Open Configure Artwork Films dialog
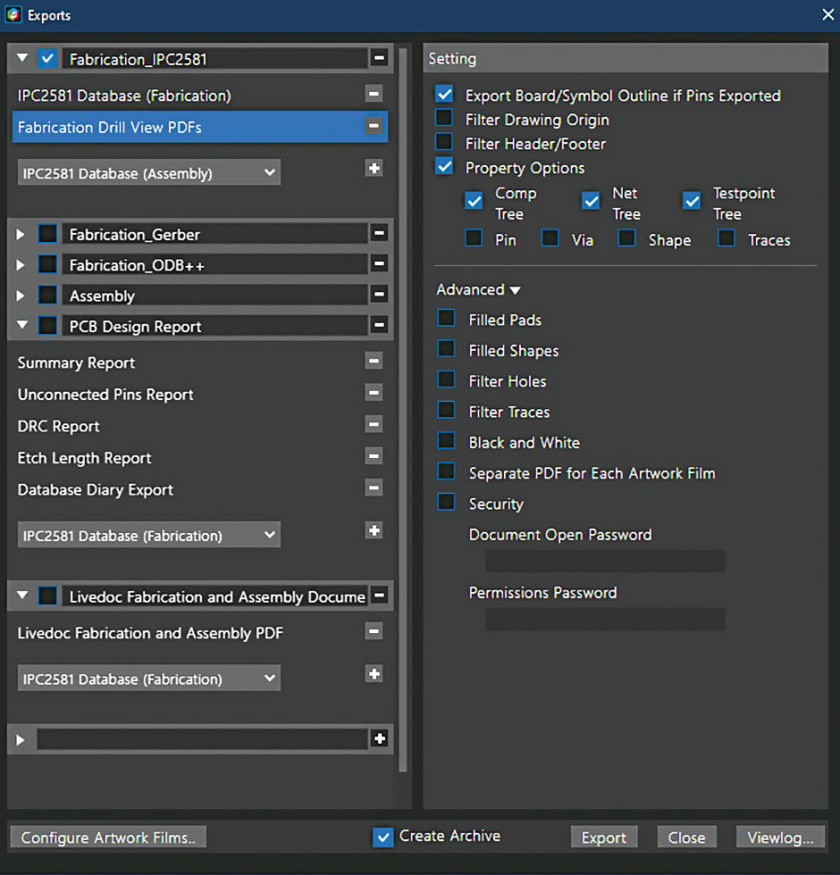Image resolution: width=840 pixels, height=875 pixels. (x=108, y=837)
